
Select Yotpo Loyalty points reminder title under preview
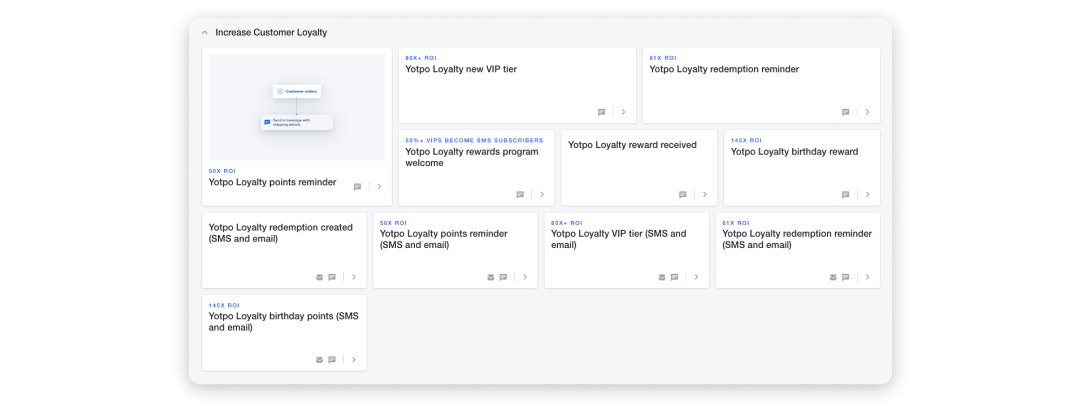pos(273,183)
